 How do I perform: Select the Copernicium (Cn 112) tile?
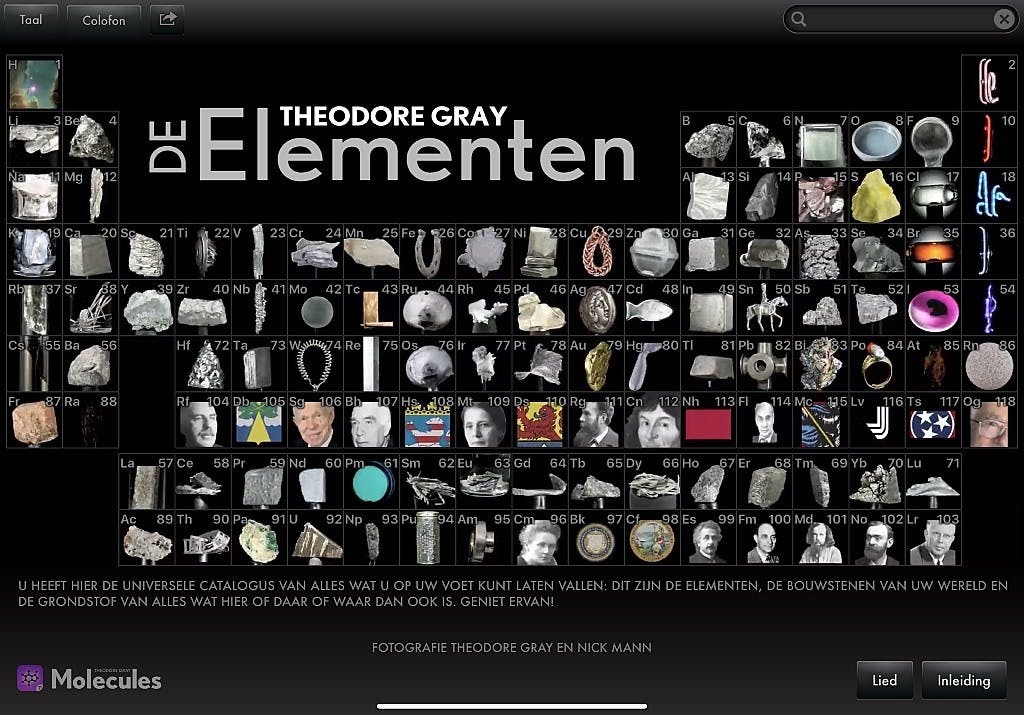(652, 420)
